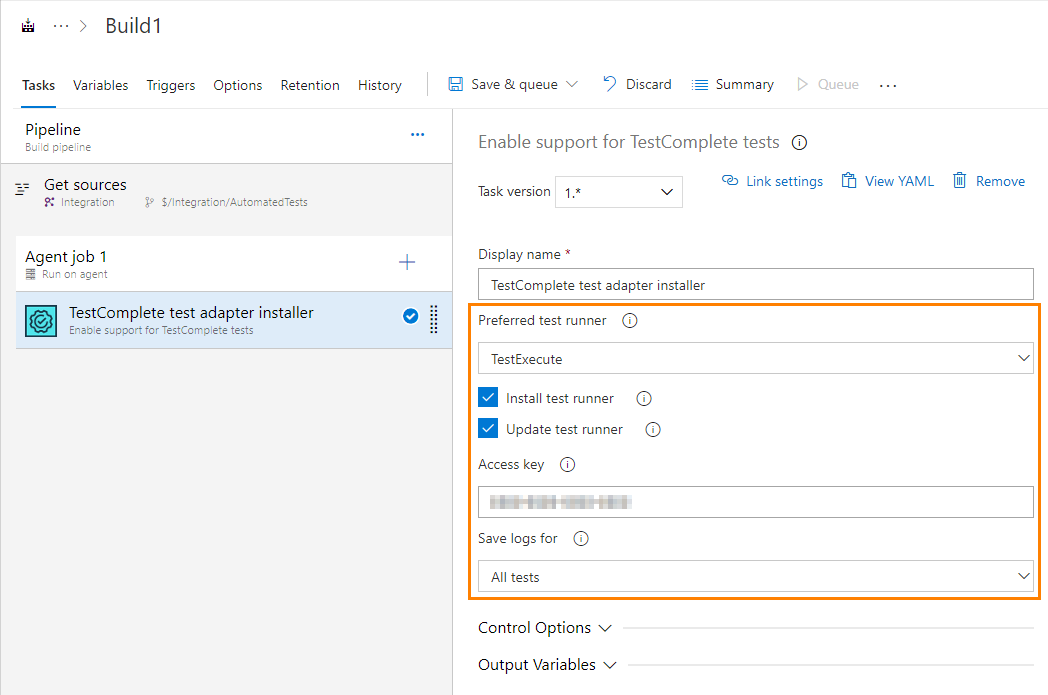Switch to the Retention tab
The image size is (1048, 695).
310,86
